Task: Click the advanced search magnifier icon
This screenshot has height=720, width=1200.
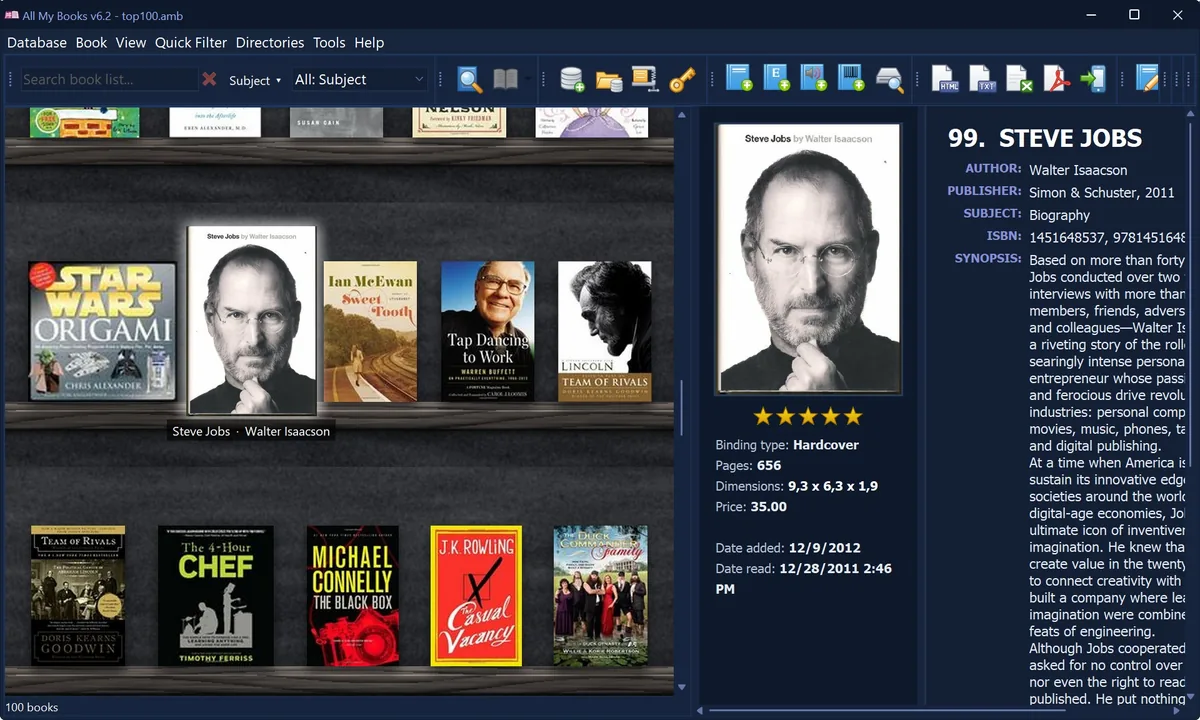Action: coord(469,80)
